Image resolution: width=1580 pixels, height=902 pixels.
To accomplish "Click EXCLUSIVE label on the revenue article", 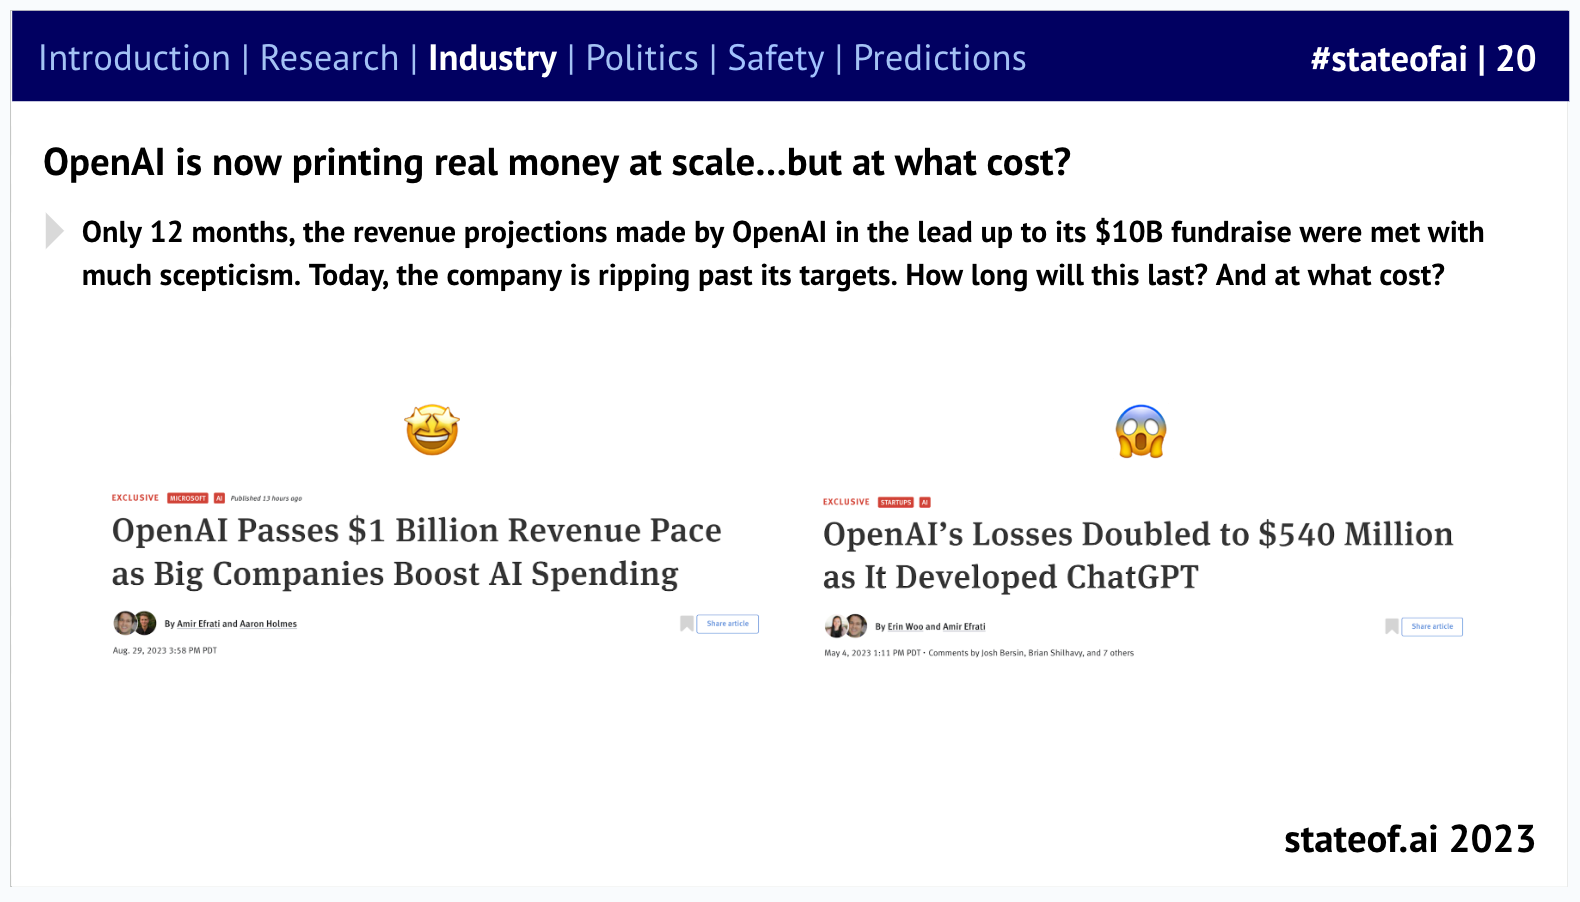I will coord(135,498).
